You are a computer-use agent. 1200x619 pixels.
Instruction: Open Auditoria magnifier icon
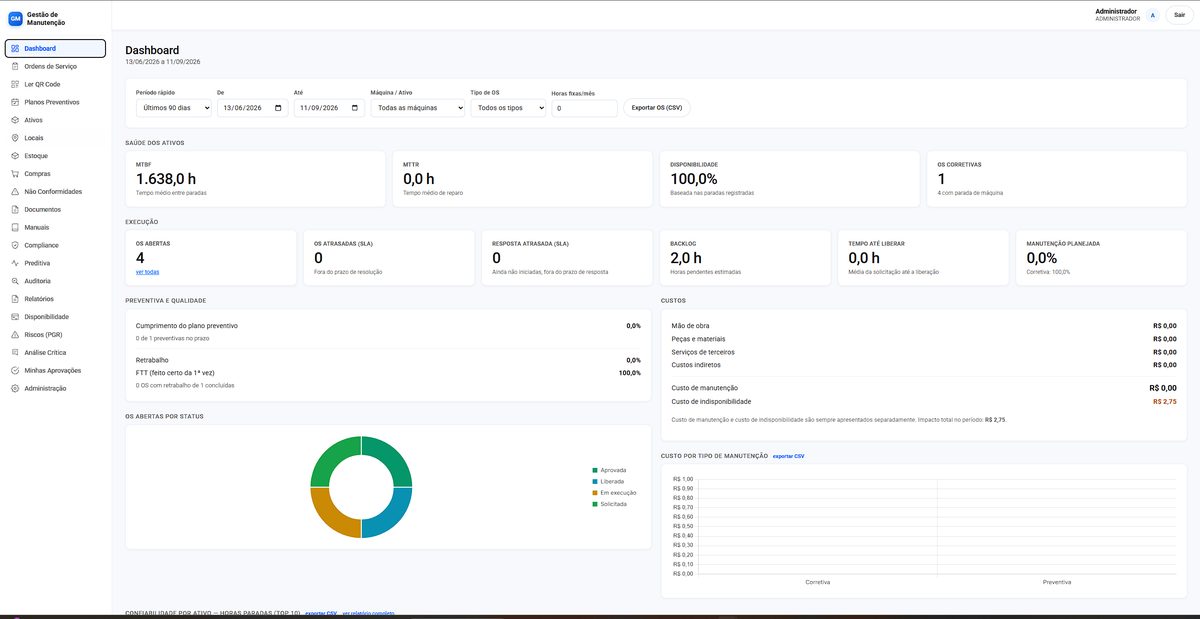pyautogui.click(x=15, y=281)
